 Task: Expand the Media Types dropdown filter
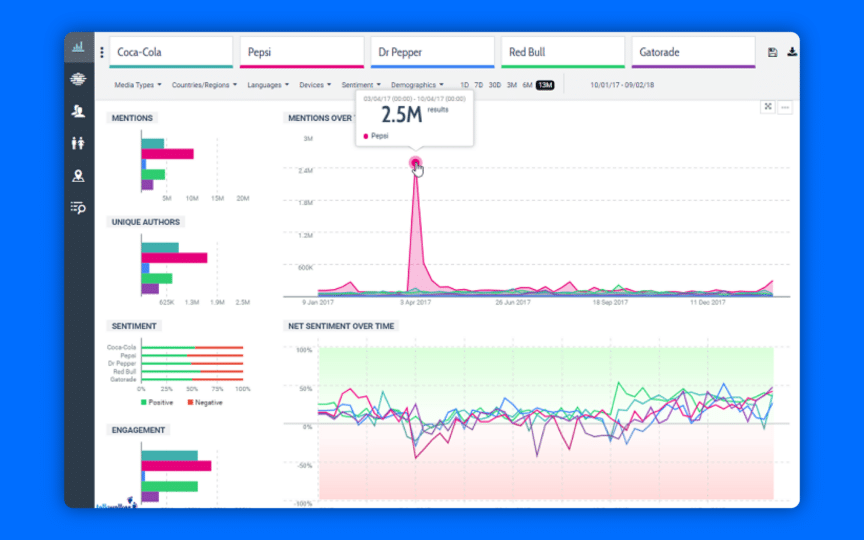point(138,85)
